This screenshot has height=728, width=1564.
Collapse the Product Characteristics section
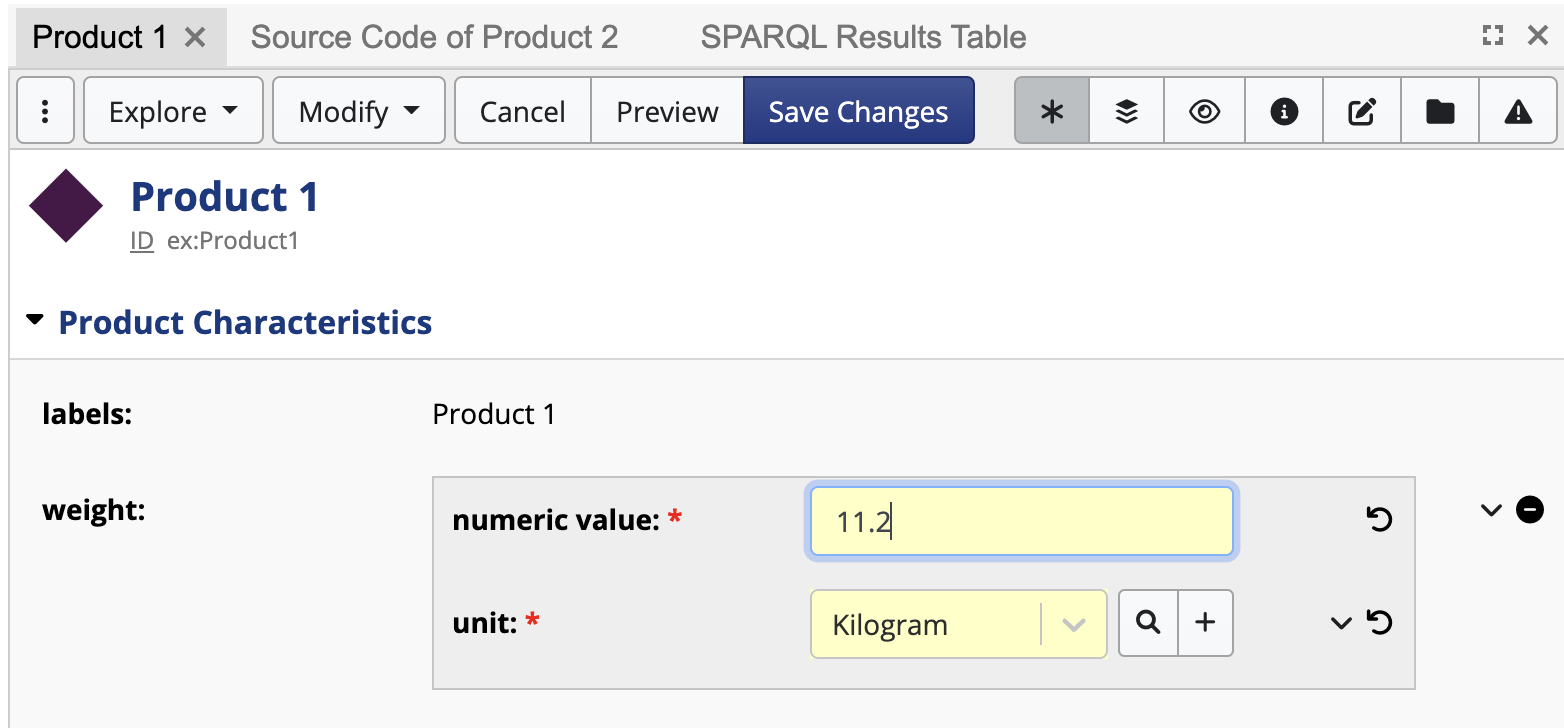(36, 322)
